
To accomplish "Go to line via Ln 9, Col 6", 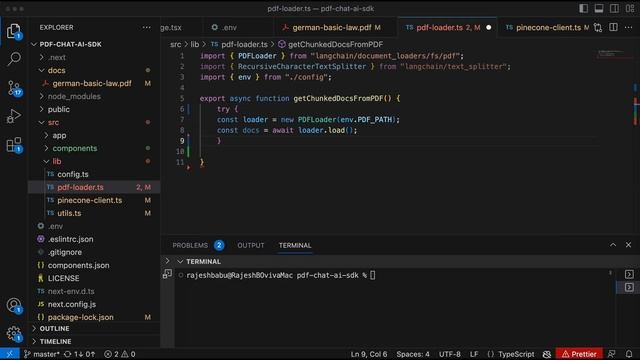I will (x=369, y=354).
